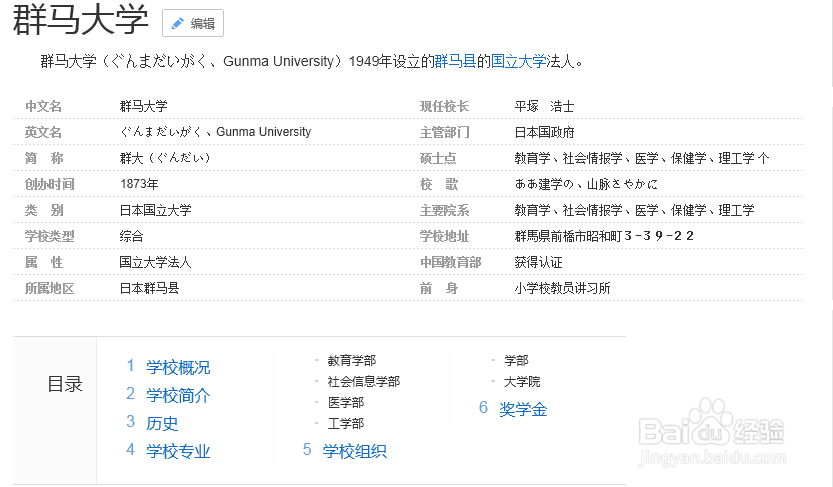
Task: Click the 现任校长 value 平塚 浩士
Action: [x=544, y=106]
